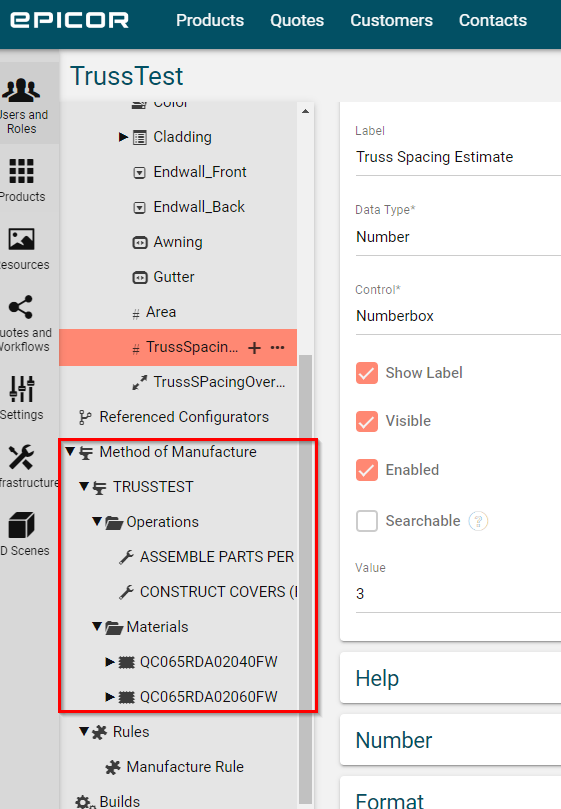Select the TrussSPacingOver tree row

coord(178,382)
